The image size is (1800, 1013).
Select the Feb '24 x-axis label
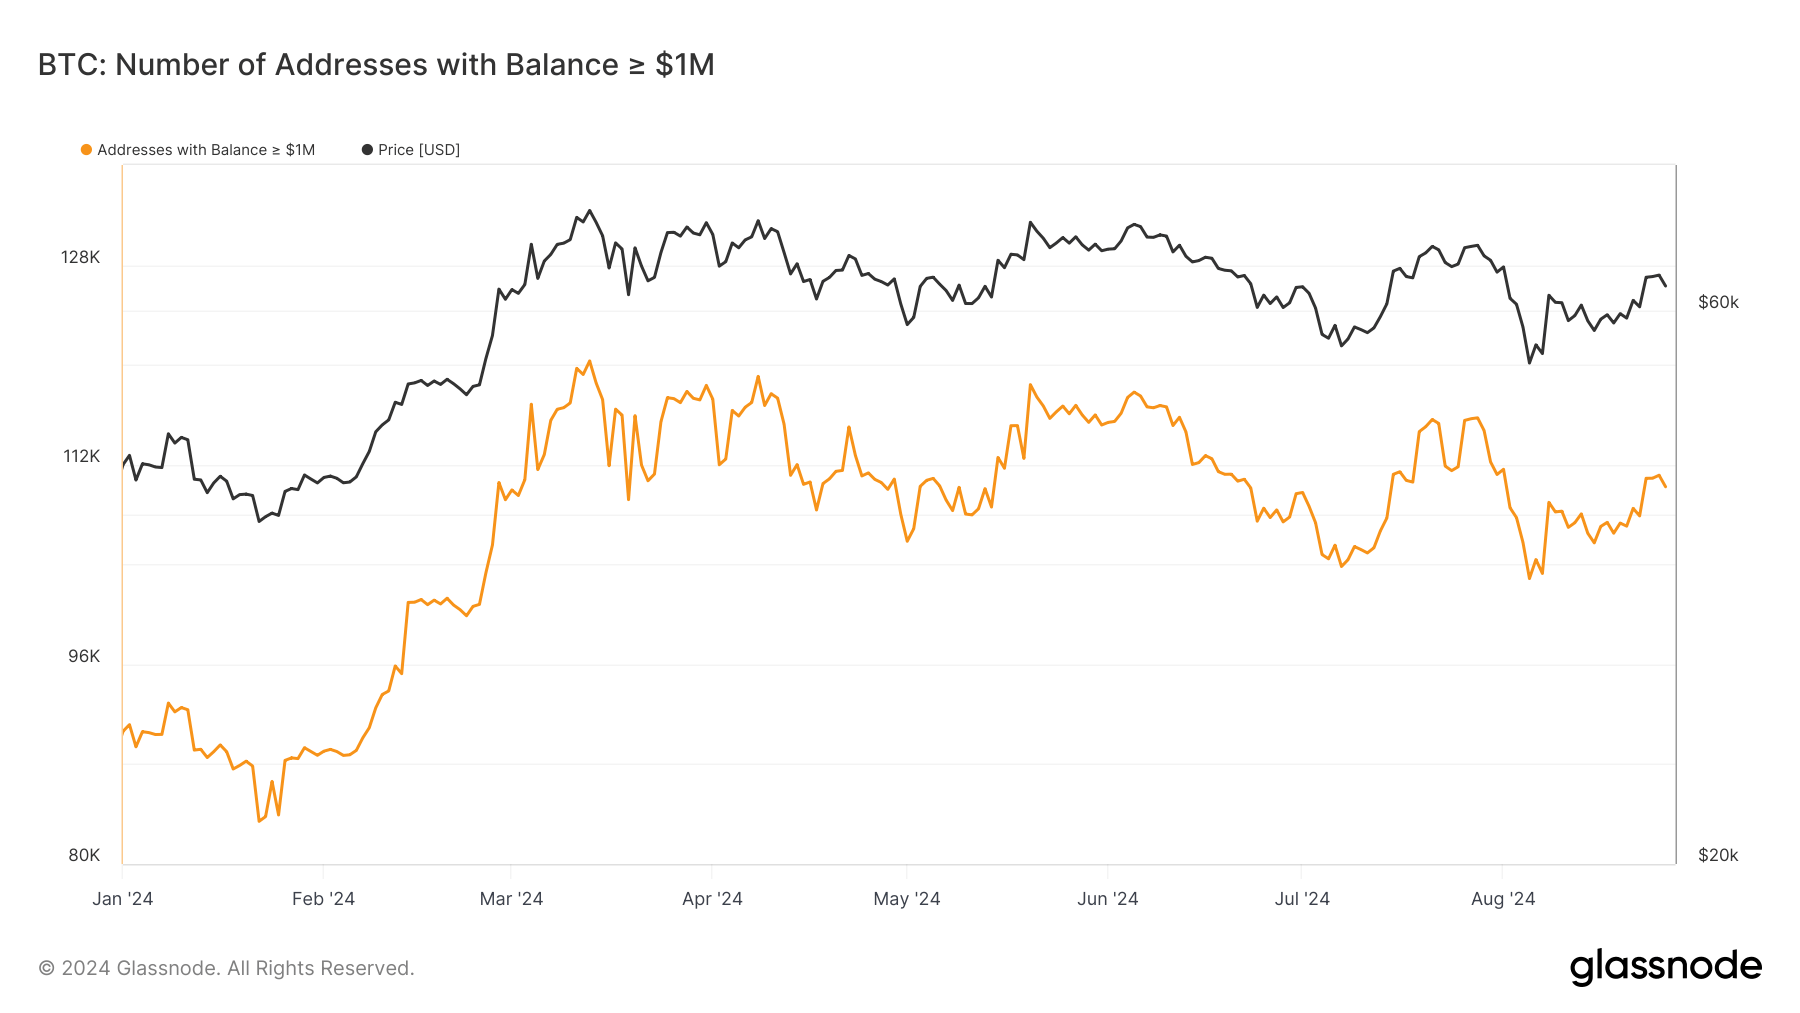[323, 898]
